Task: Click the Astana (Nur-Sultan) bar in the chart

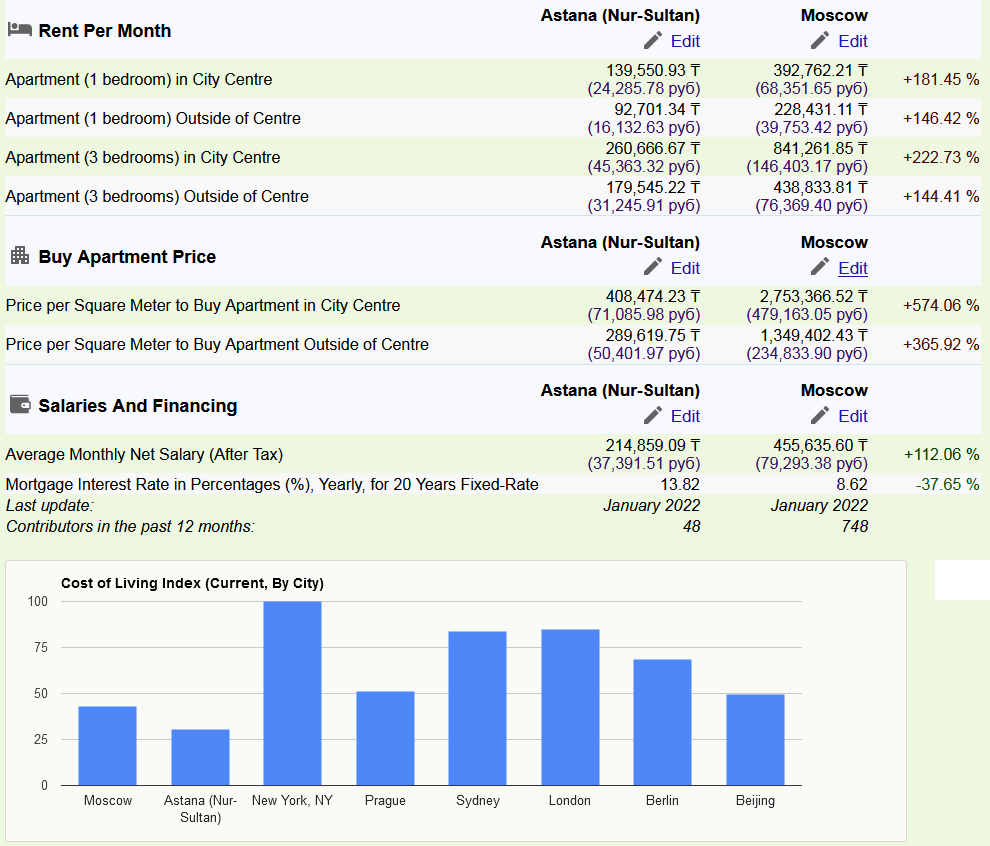Action: [x=200, y=757]
